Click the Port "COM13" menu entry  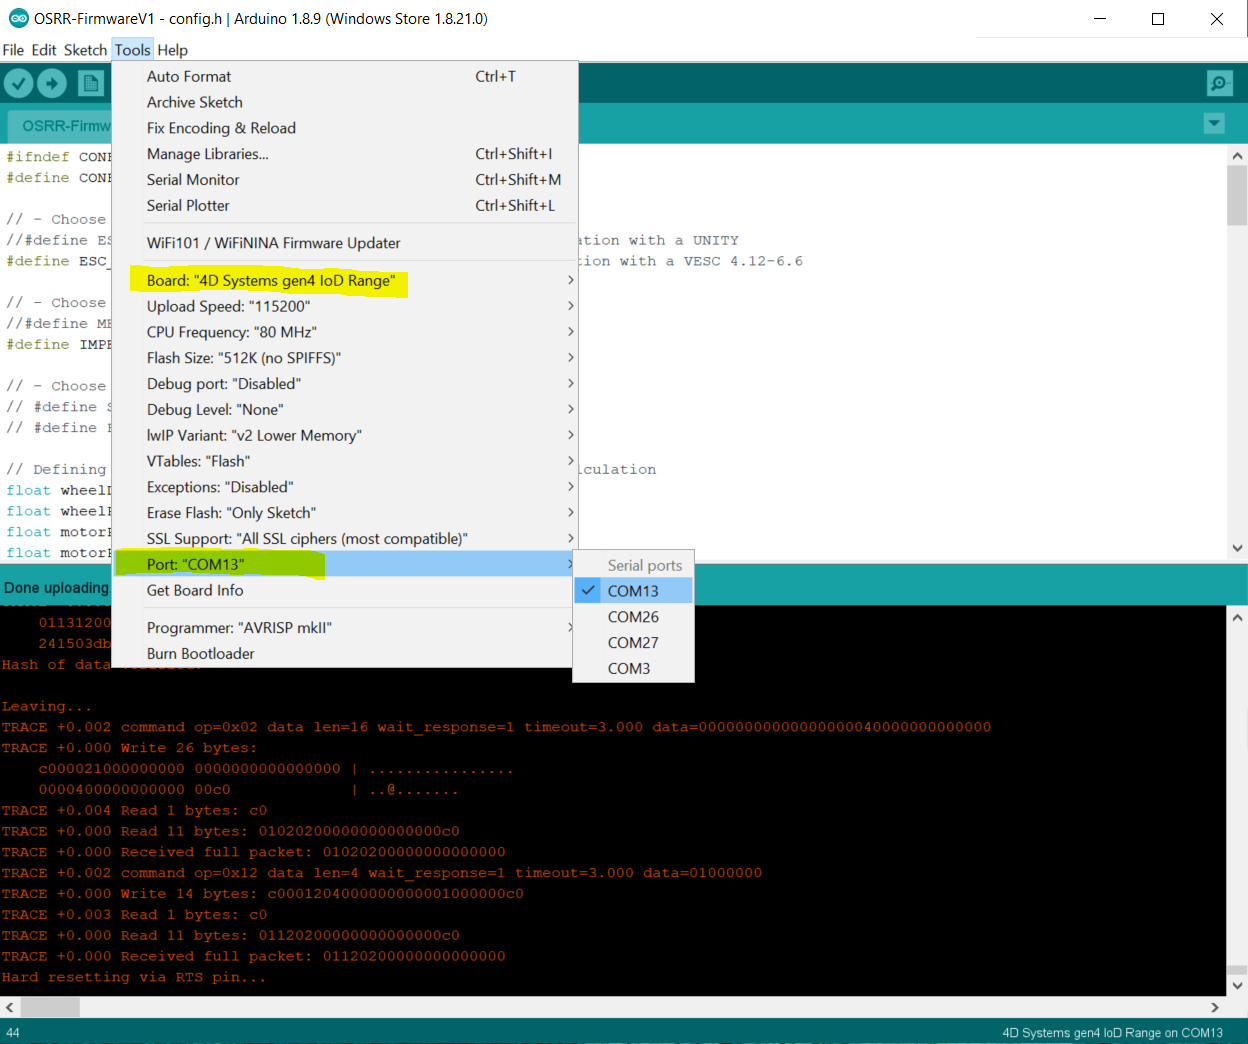(x=345, y=564)
